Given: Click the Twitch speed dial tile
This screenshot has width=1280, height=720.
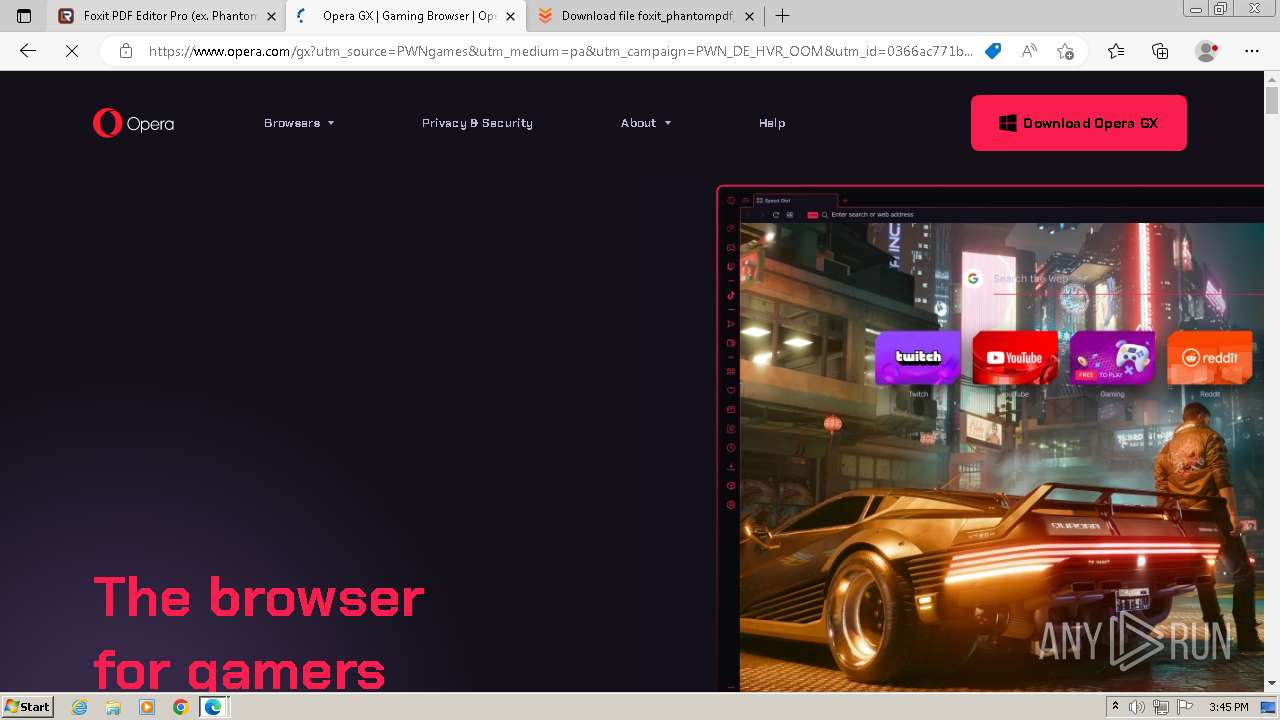Looking at the screenshot, I should [918, 358].
